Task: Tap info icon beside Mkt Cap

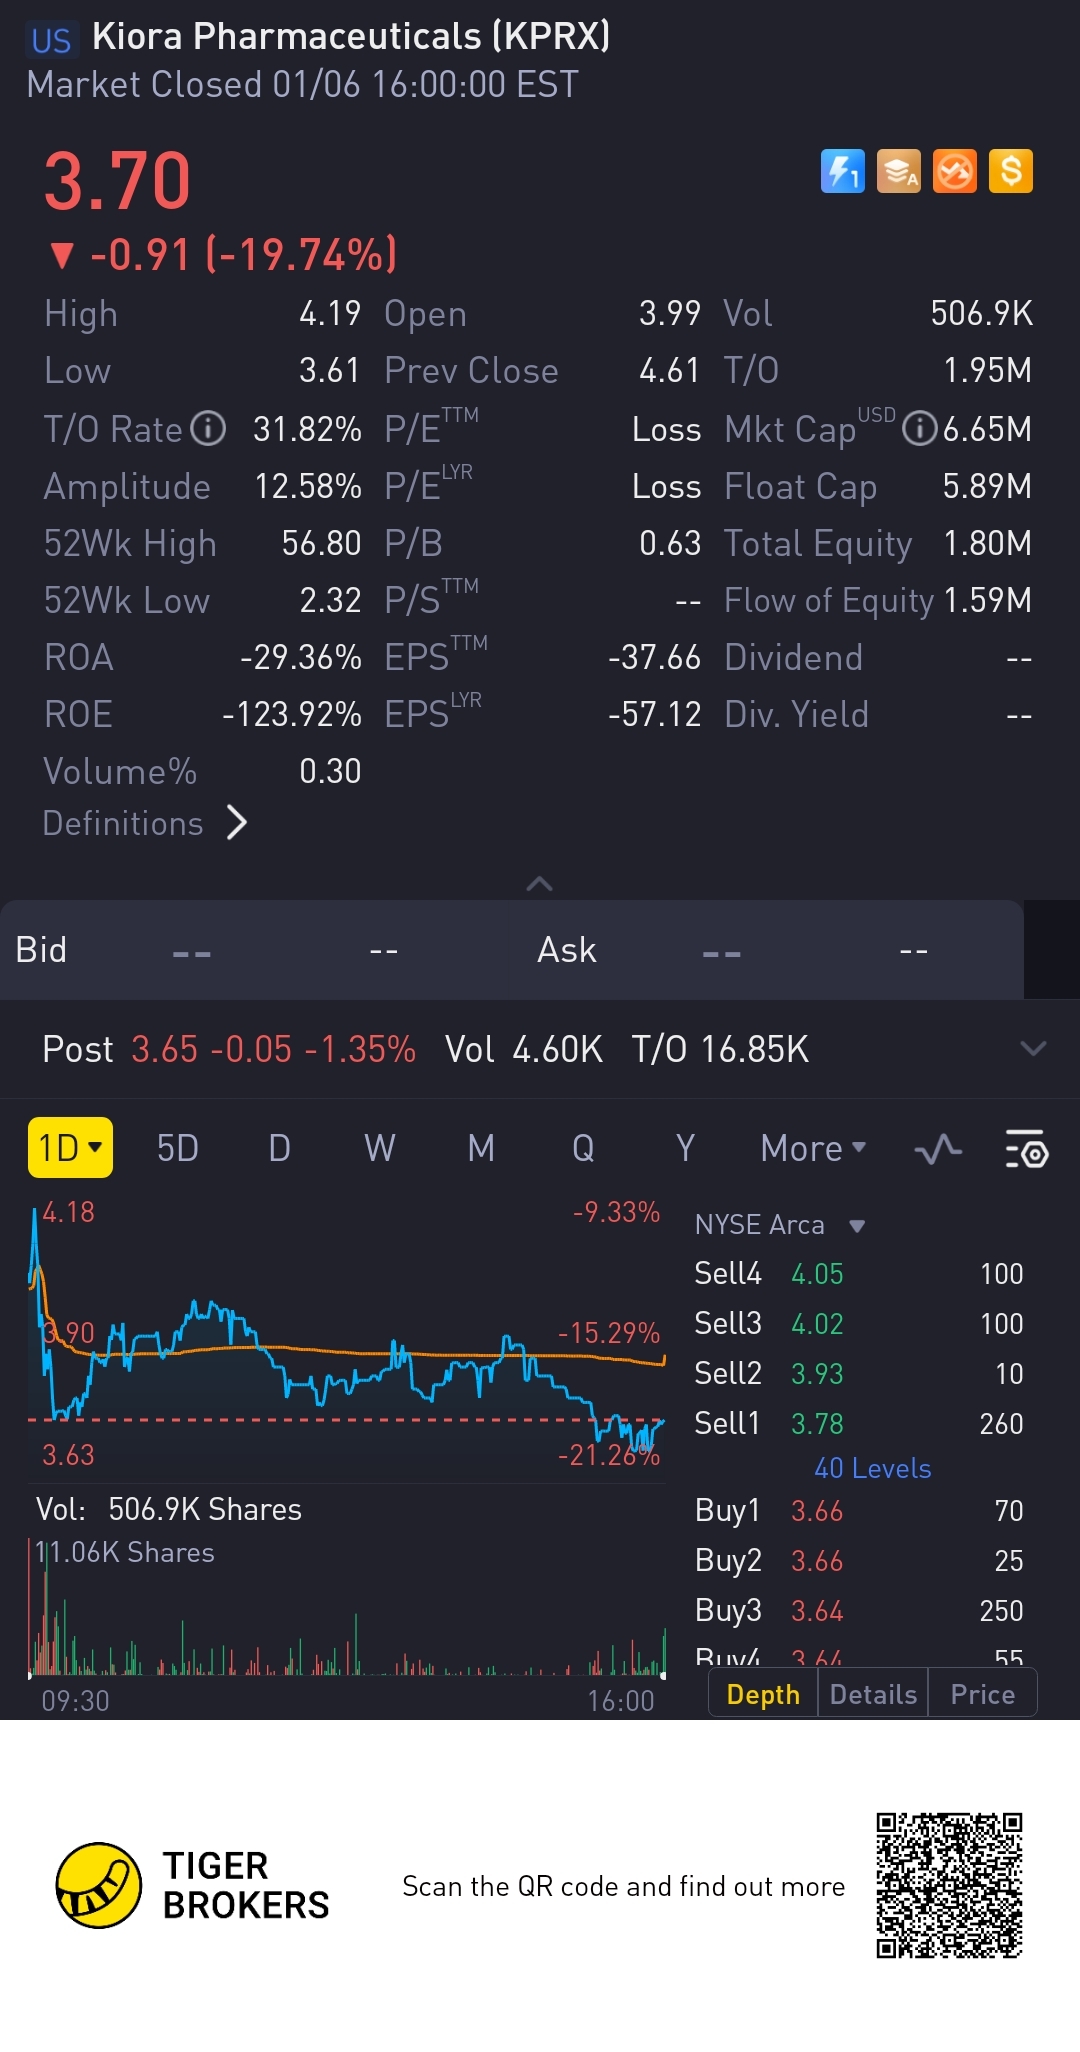Action: pyautogui.click(x=919, y=429)
